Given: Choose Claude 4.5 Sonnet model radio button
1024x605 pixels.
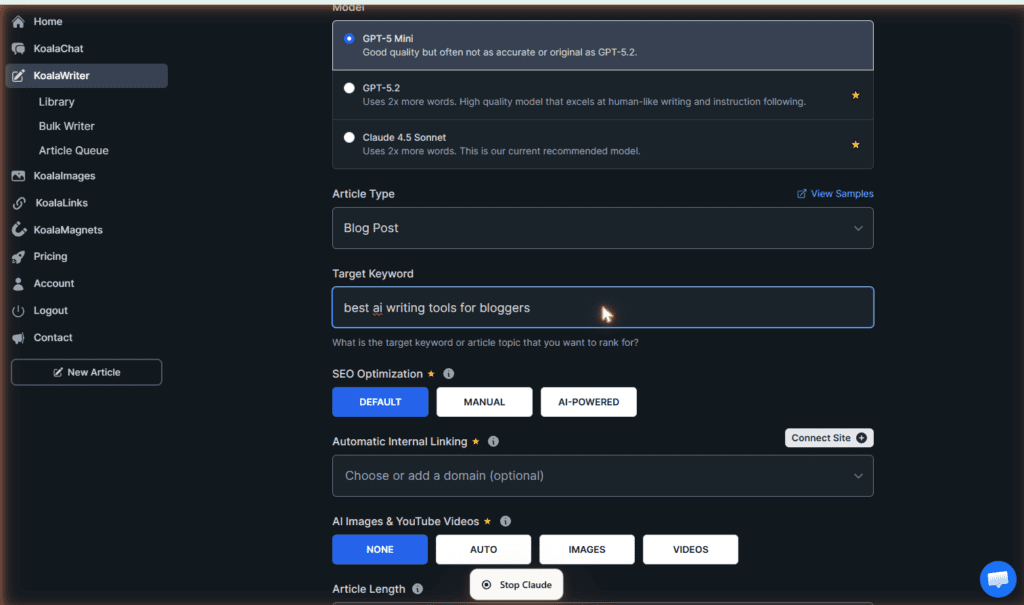Looking at the screenshot, I should click(349, 137).
